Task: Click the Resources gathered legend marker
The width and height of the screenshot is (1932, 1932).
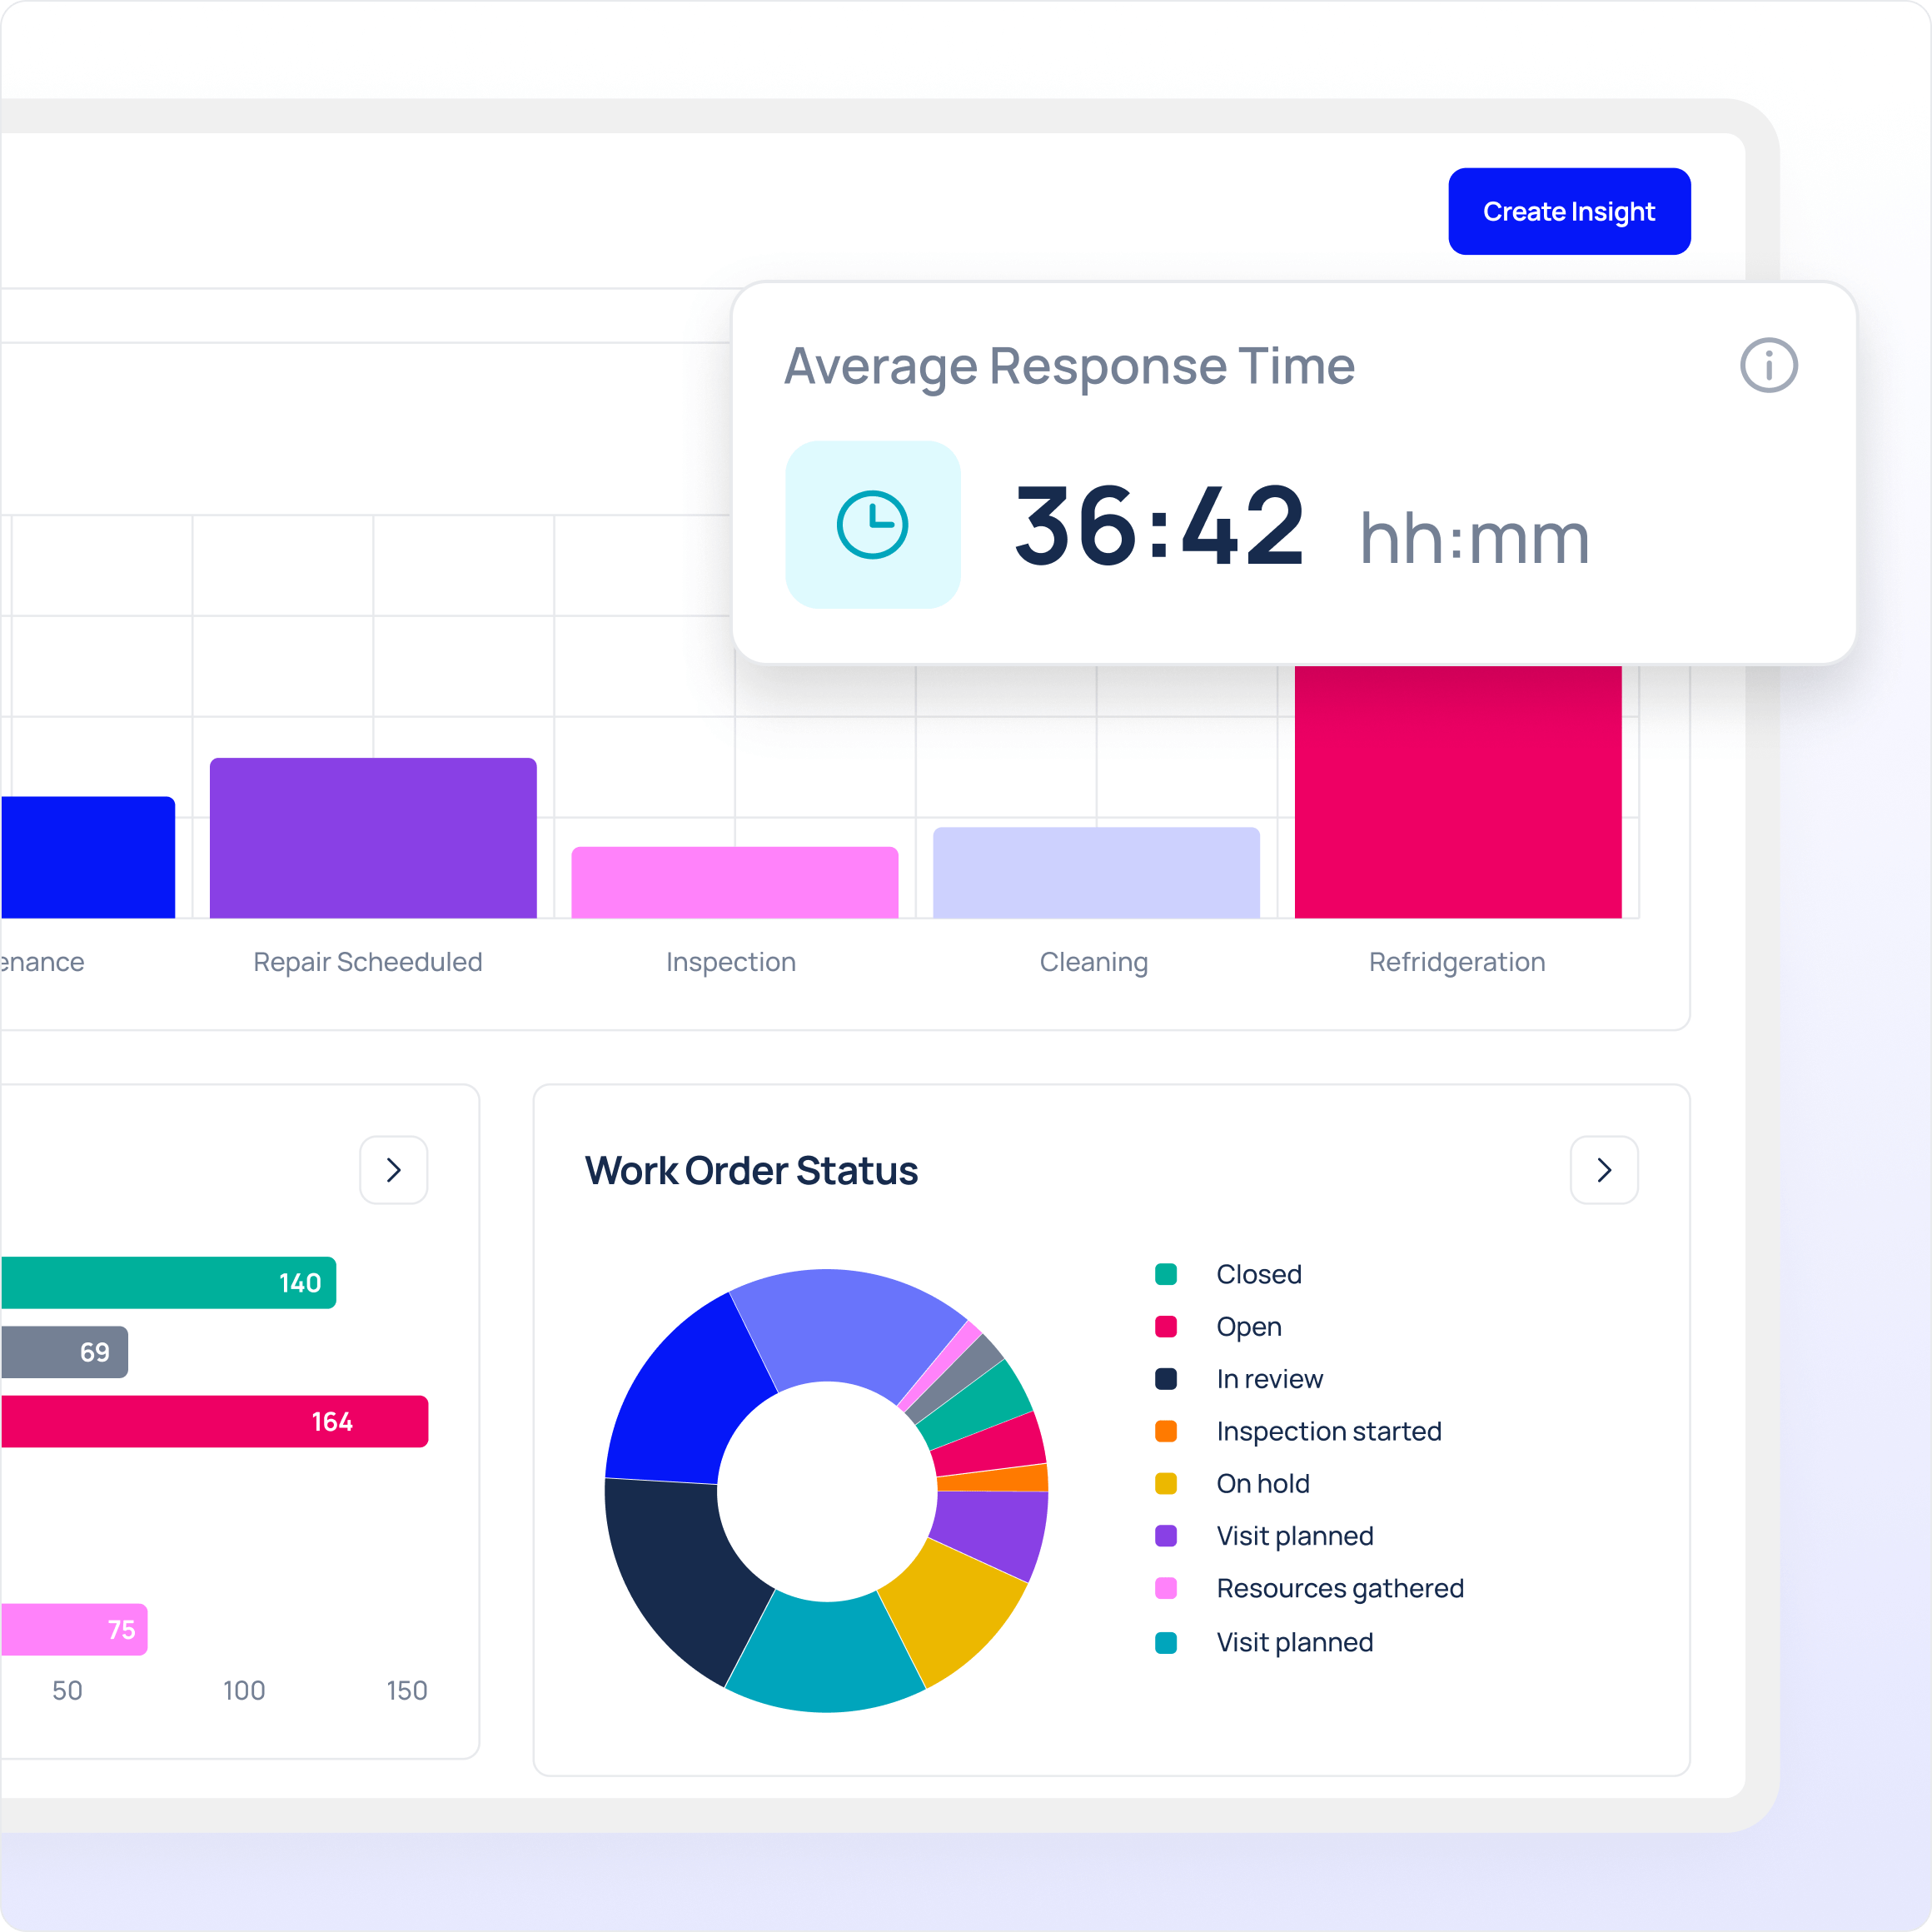Action: pos(1165,1588)
